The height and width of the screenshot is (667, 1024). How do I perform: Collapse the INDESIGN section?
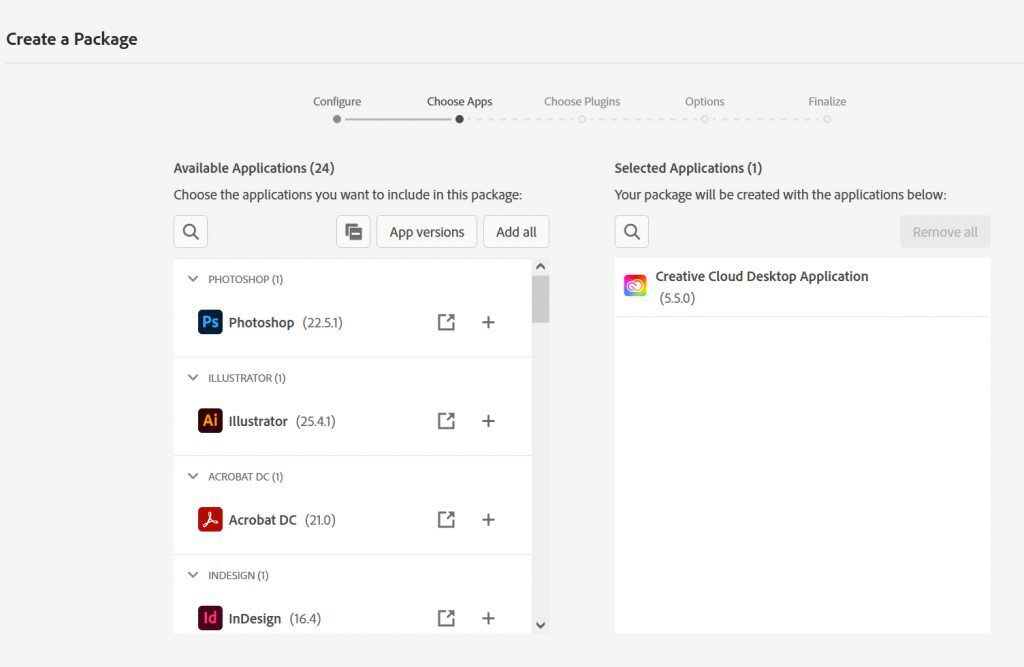(x=192, y=575)
